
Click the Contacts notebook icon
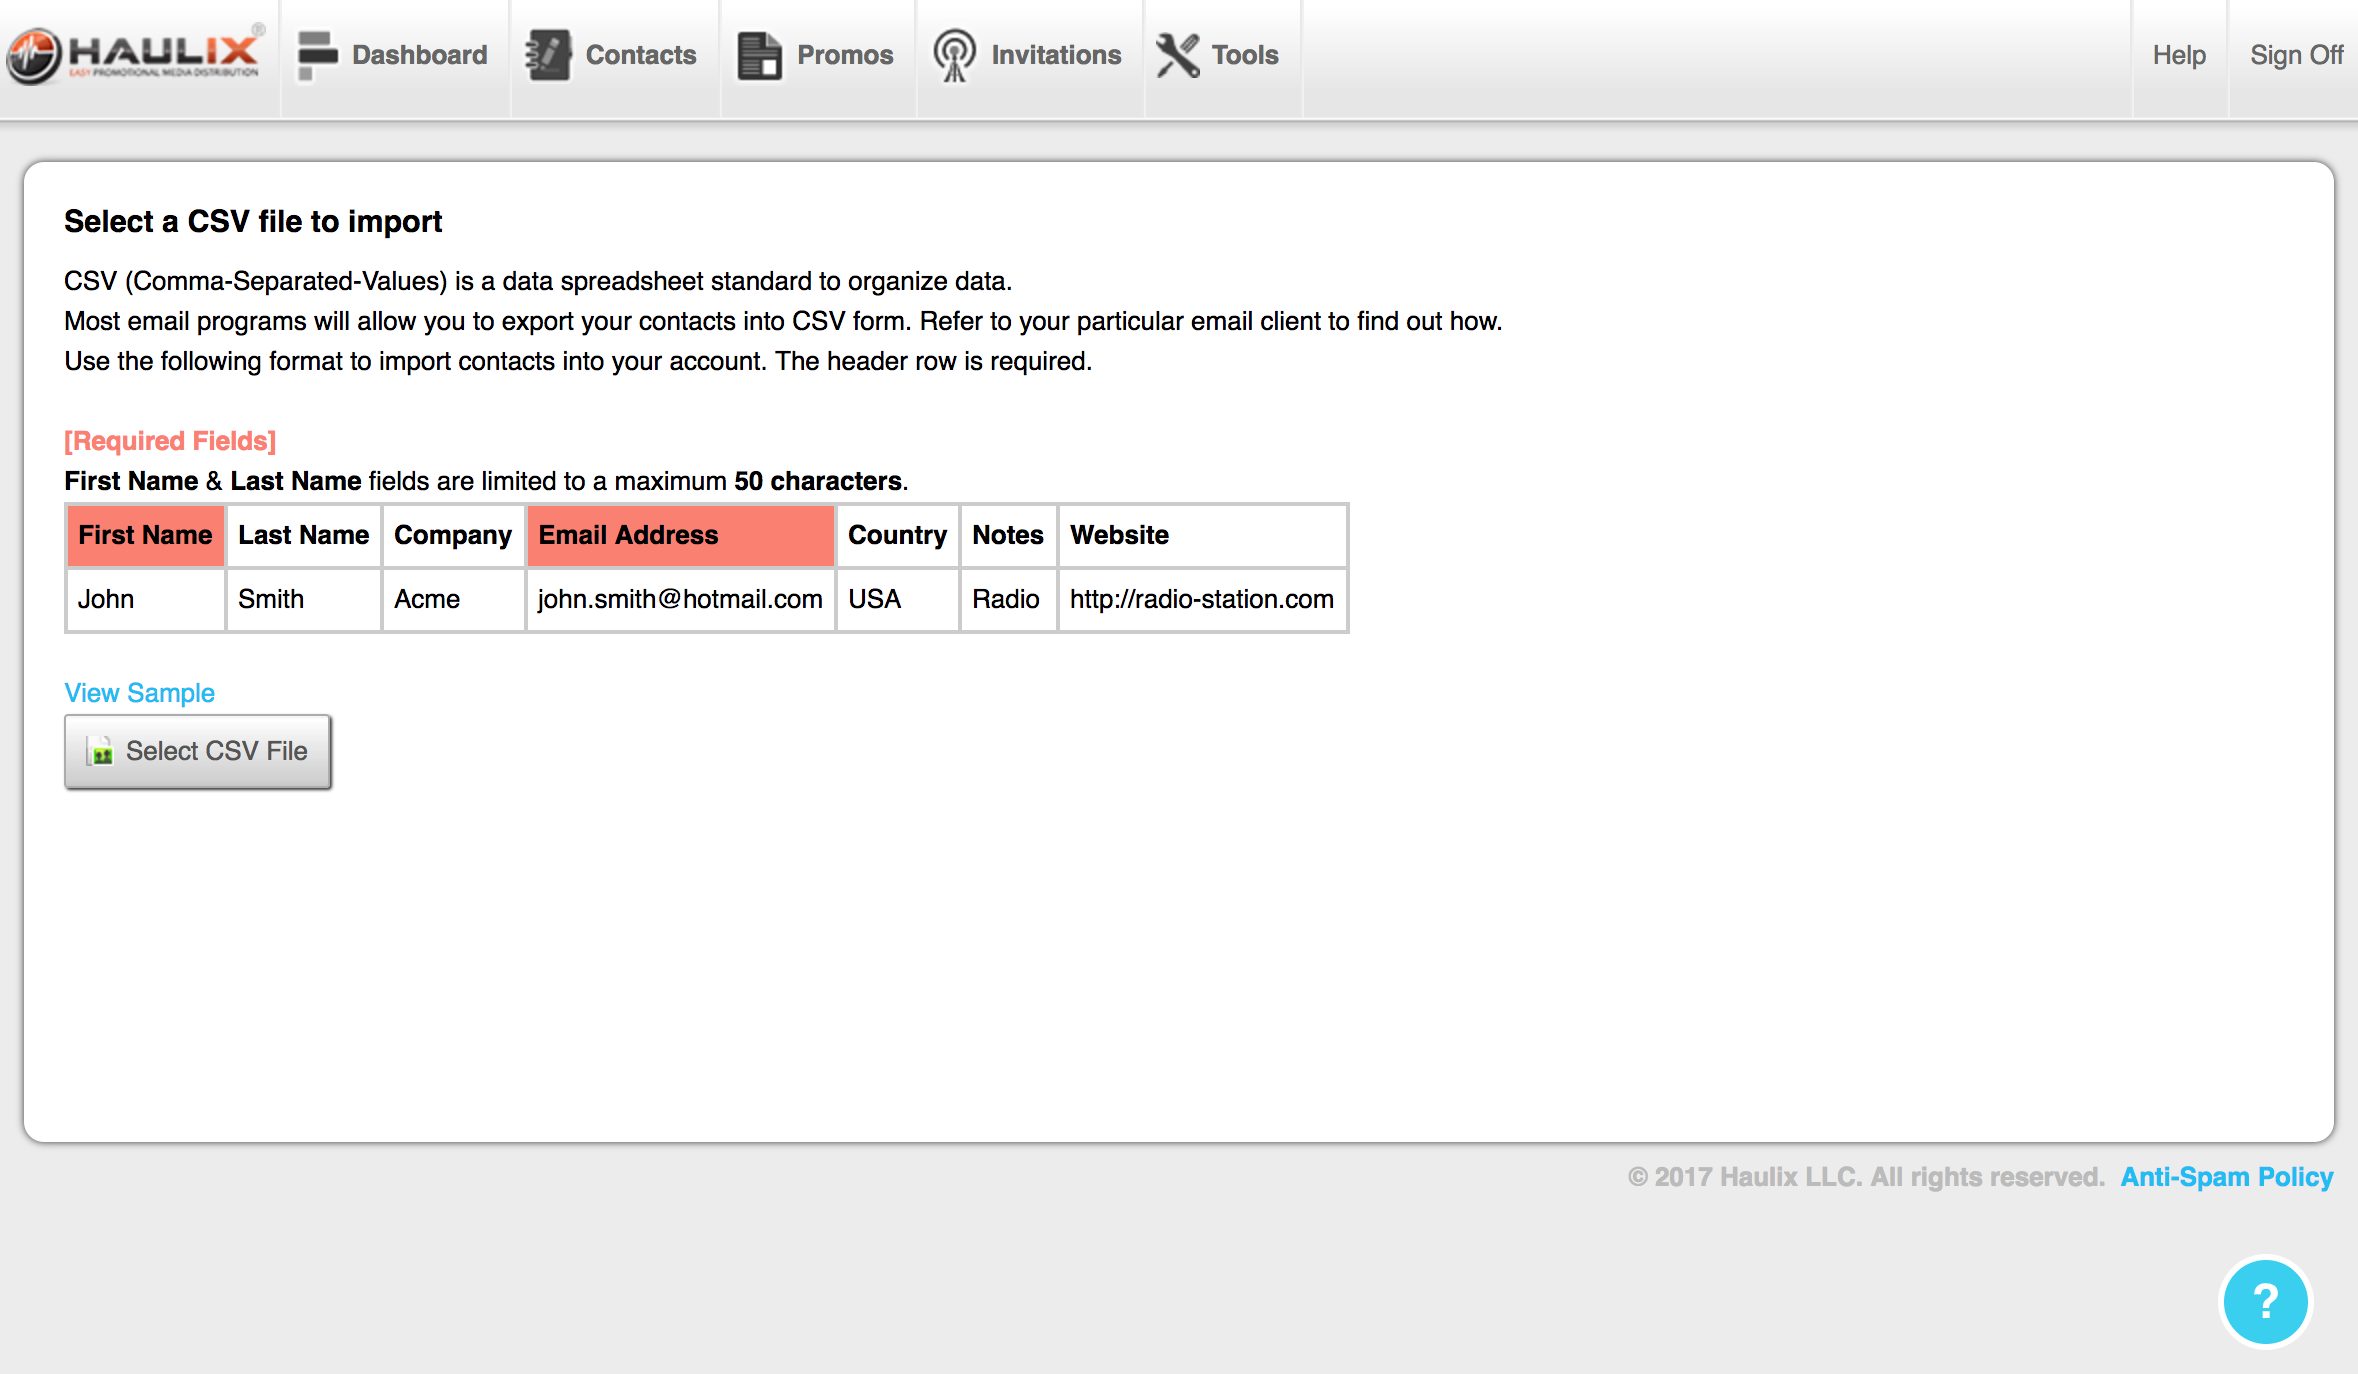click(x=549, y=55)
